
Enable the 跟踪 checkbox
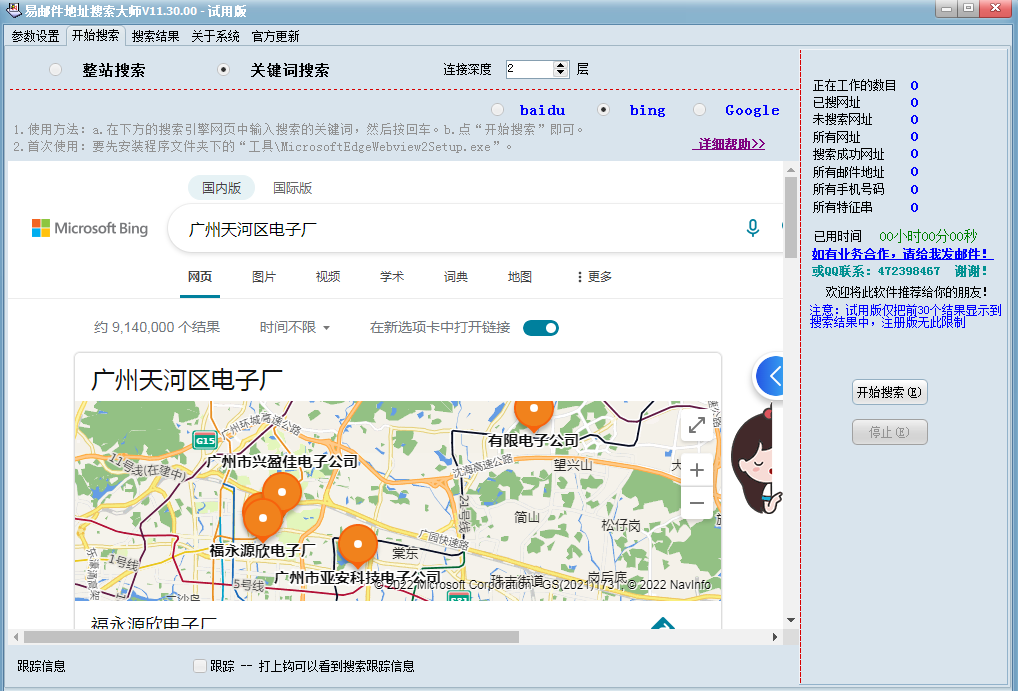(x=200, y=666)
